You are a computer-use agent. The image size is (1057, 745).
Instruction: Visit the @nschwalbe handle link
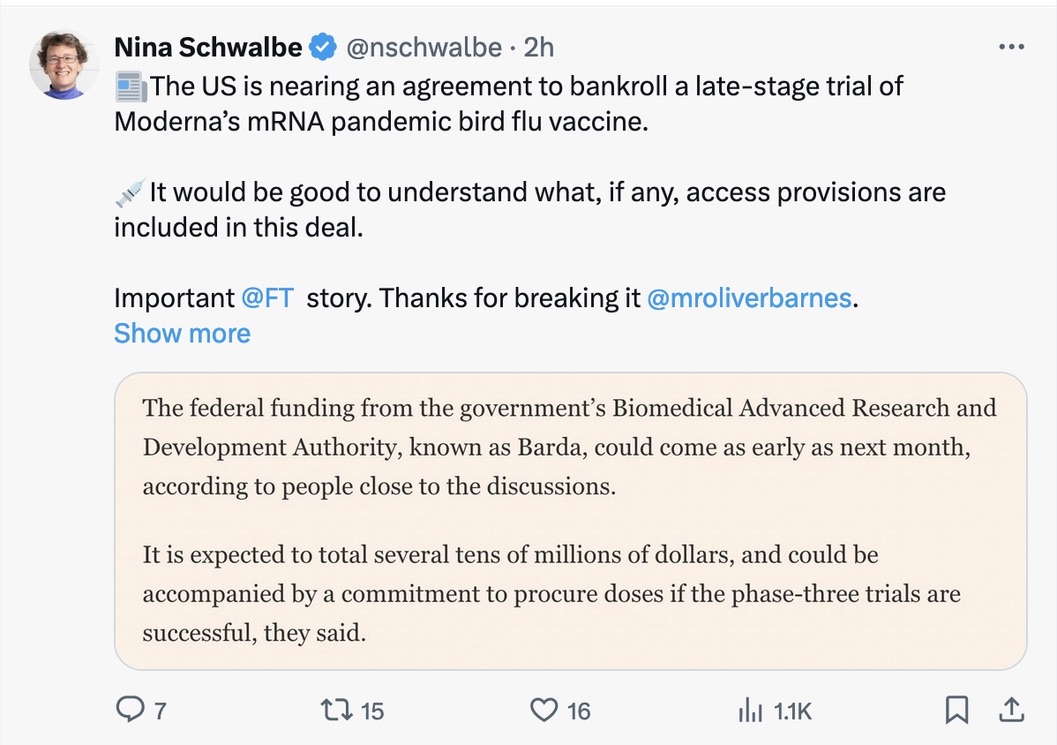pos(424,47)
